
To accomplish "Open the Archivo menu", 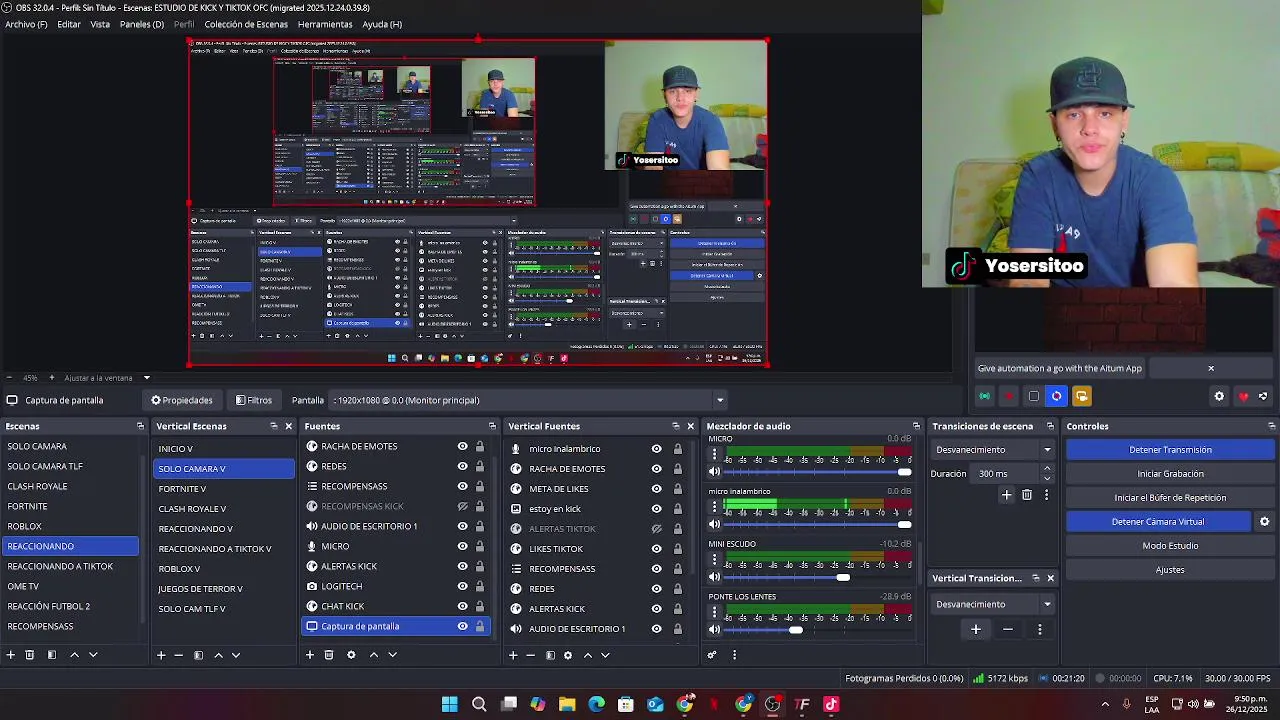I will 26,24.
